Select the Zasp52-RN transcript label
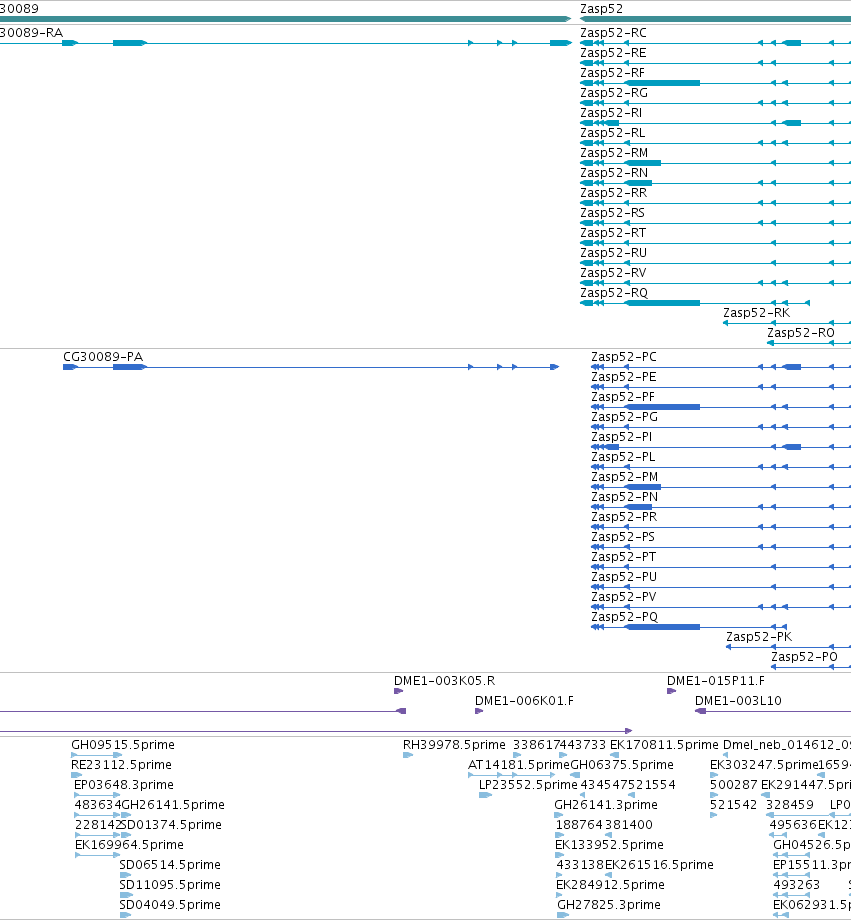851x920 pixels. tap(614, 172)
